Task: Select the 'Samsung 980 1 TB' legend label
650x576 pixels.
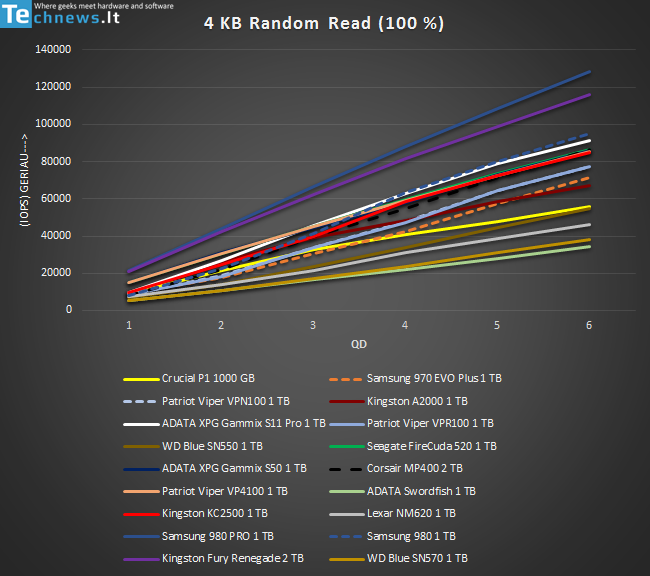Action: (411, 536)
